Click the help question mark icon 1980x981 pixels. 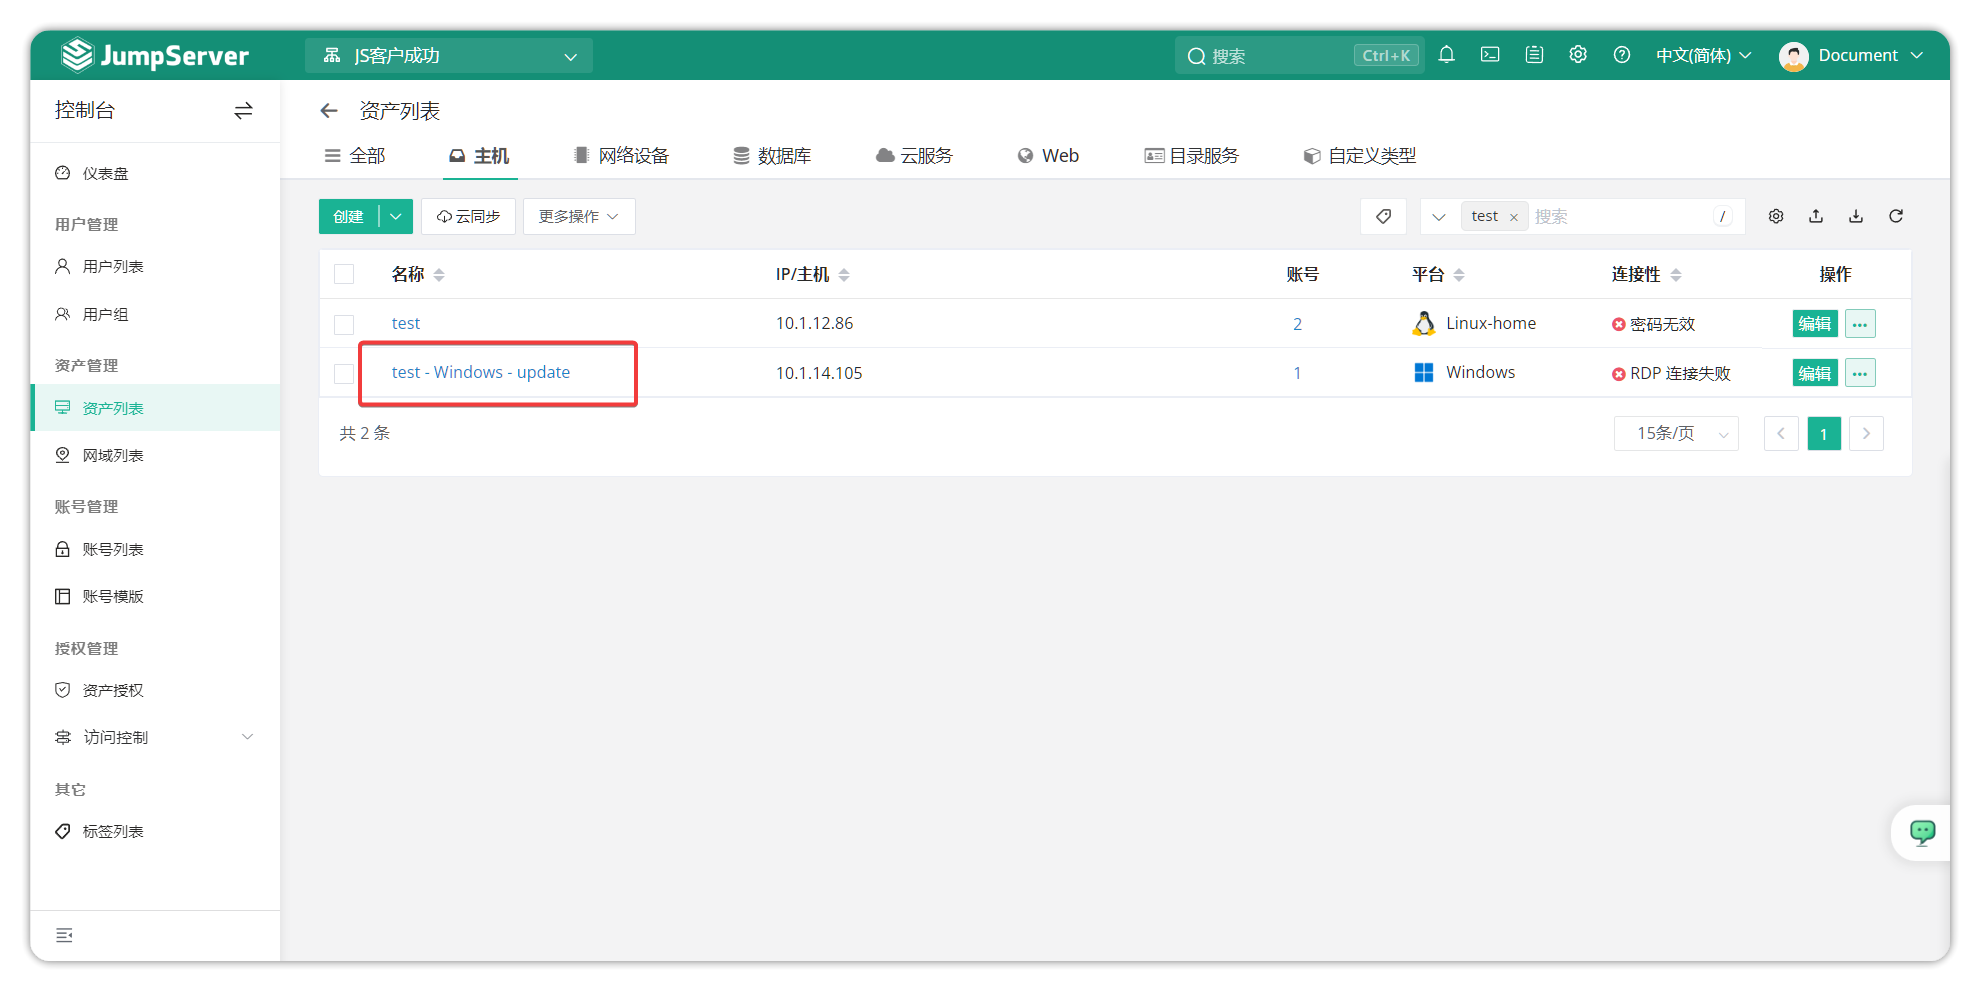[x=1622, y=55]
